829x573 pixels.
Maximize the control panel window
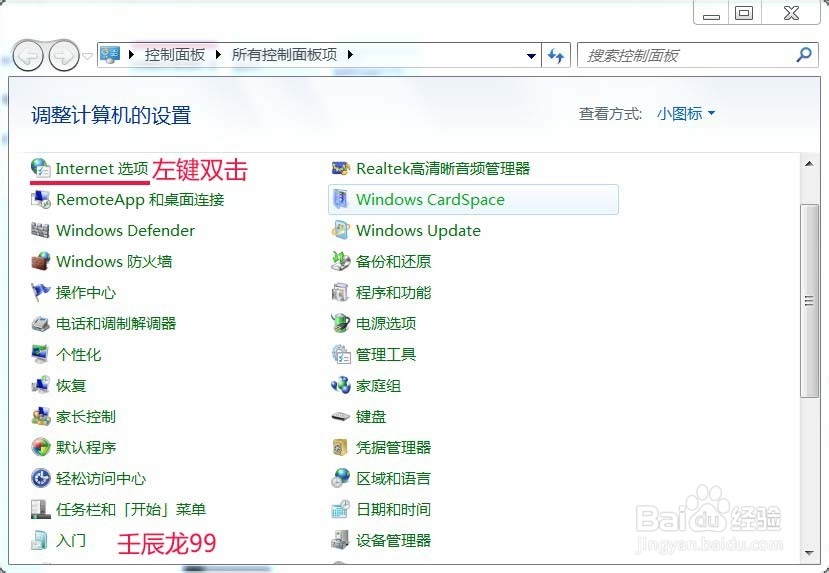744,13
